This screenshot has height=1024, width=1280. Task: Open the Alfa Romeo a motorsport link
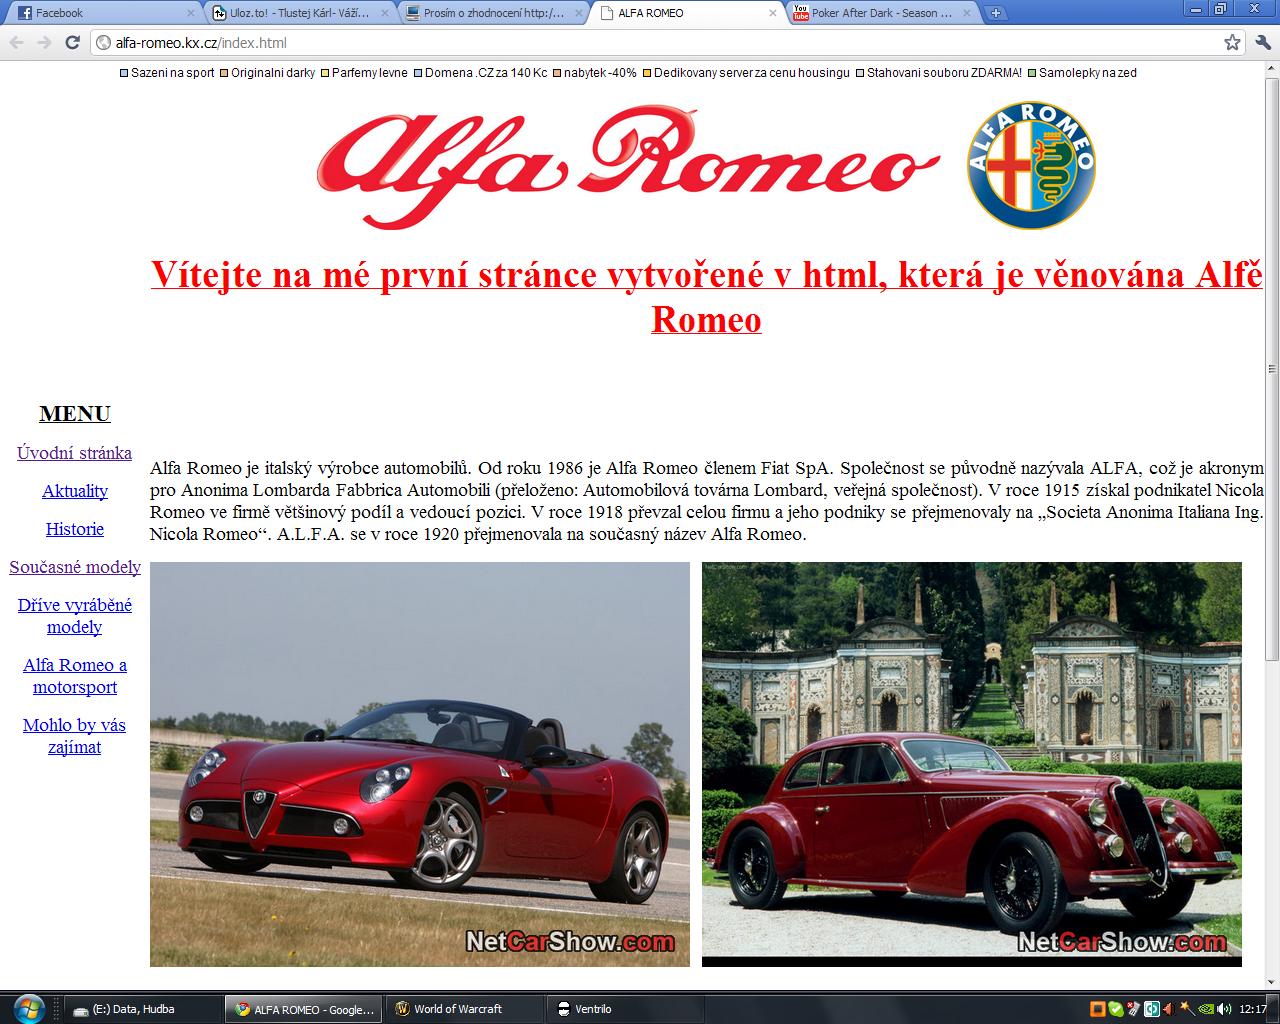[74, 676]
